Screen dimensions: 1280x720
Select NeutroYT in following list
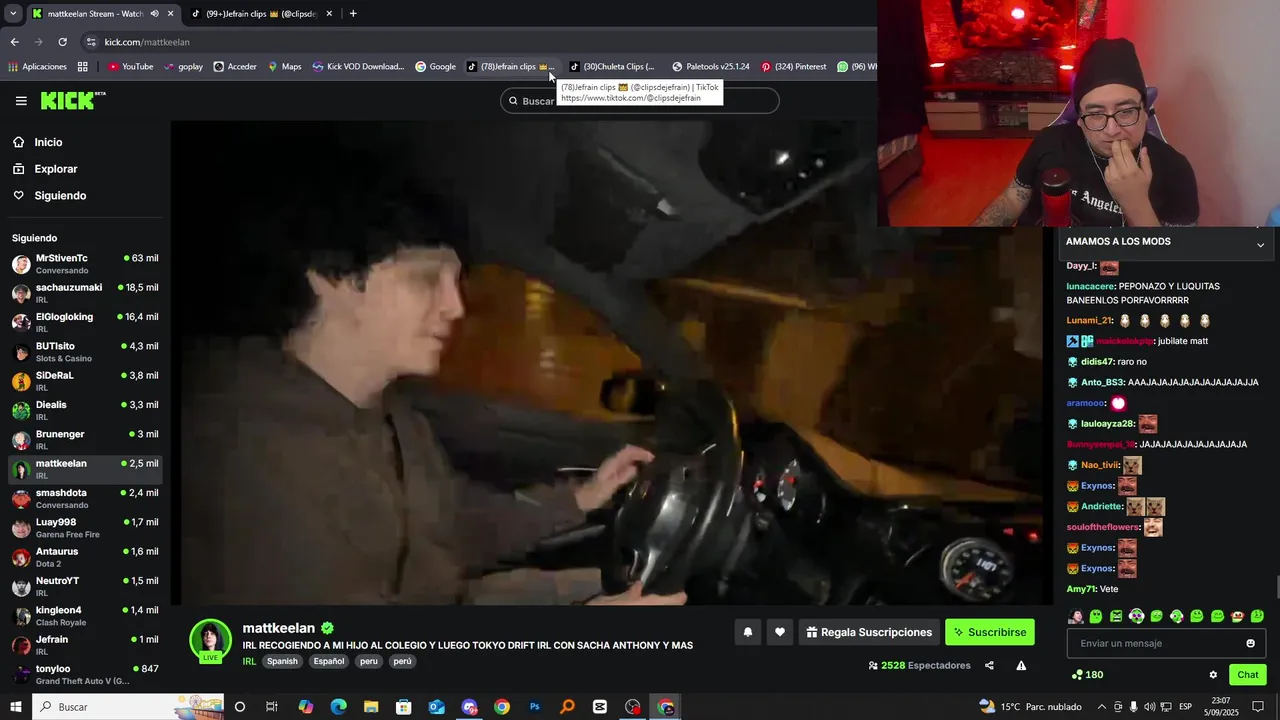pos(85,586)
